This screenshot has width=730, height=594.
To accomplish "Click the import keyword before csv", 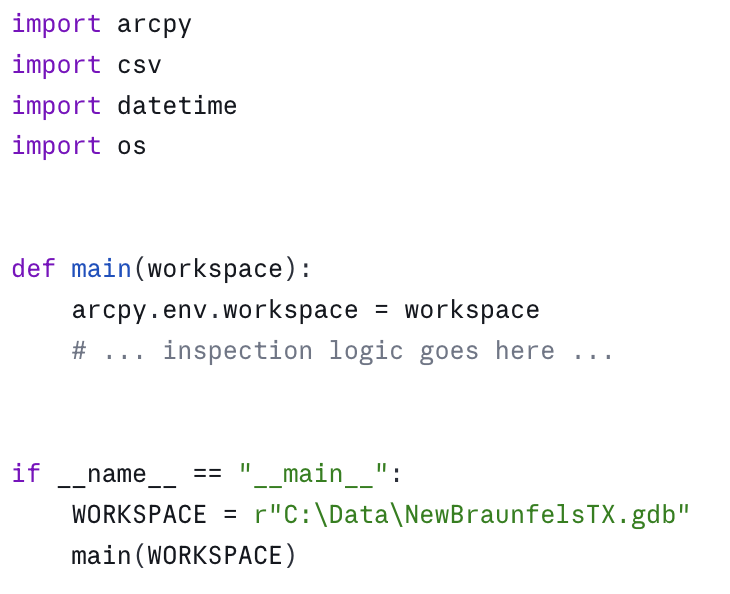I will (x=56, y=65).
